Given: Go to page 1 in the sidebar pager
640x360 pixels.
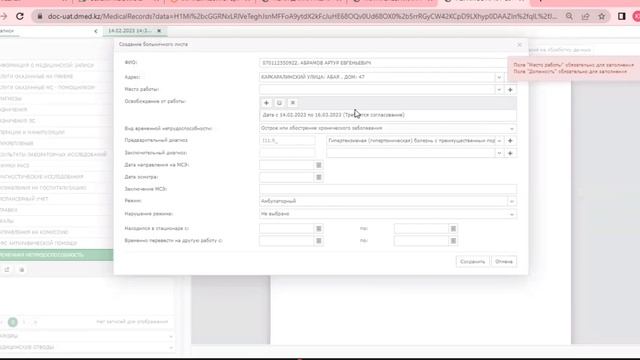Looking at the screenshot, I should [13, 322].
